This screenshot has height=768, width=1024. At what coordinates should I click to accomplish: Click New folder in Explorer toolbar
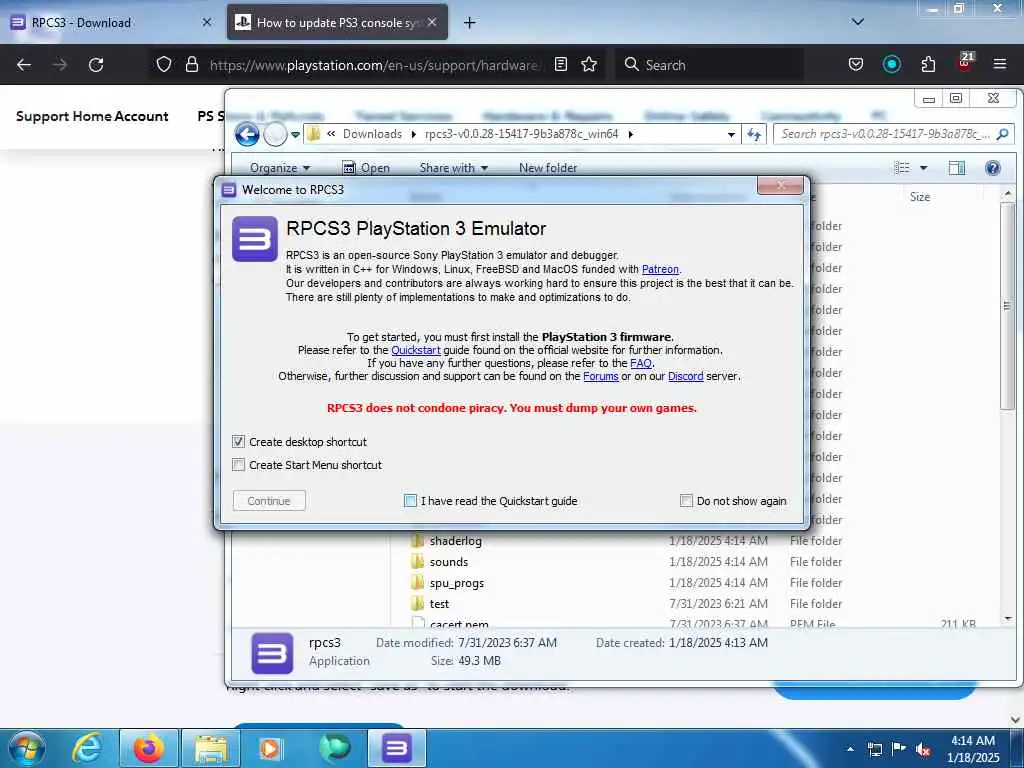(x=548, y=168)
